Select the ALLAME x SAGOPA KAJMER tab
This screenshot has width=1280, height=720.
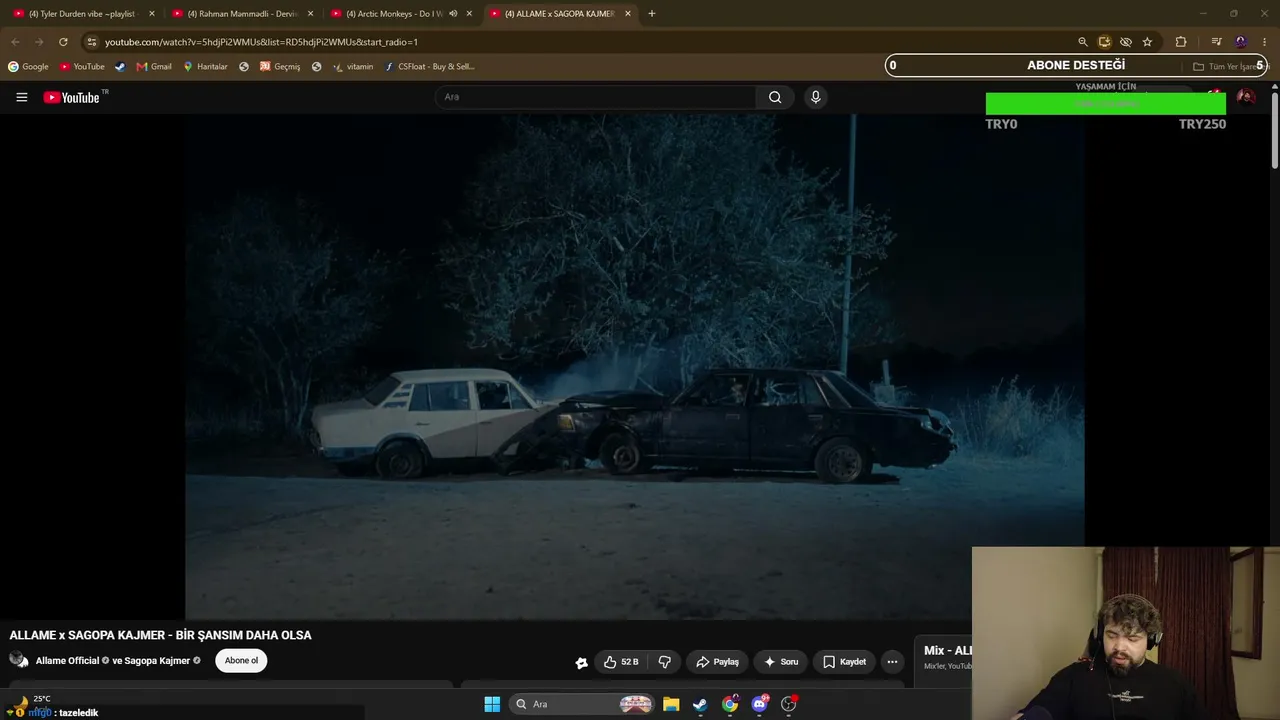559,14
